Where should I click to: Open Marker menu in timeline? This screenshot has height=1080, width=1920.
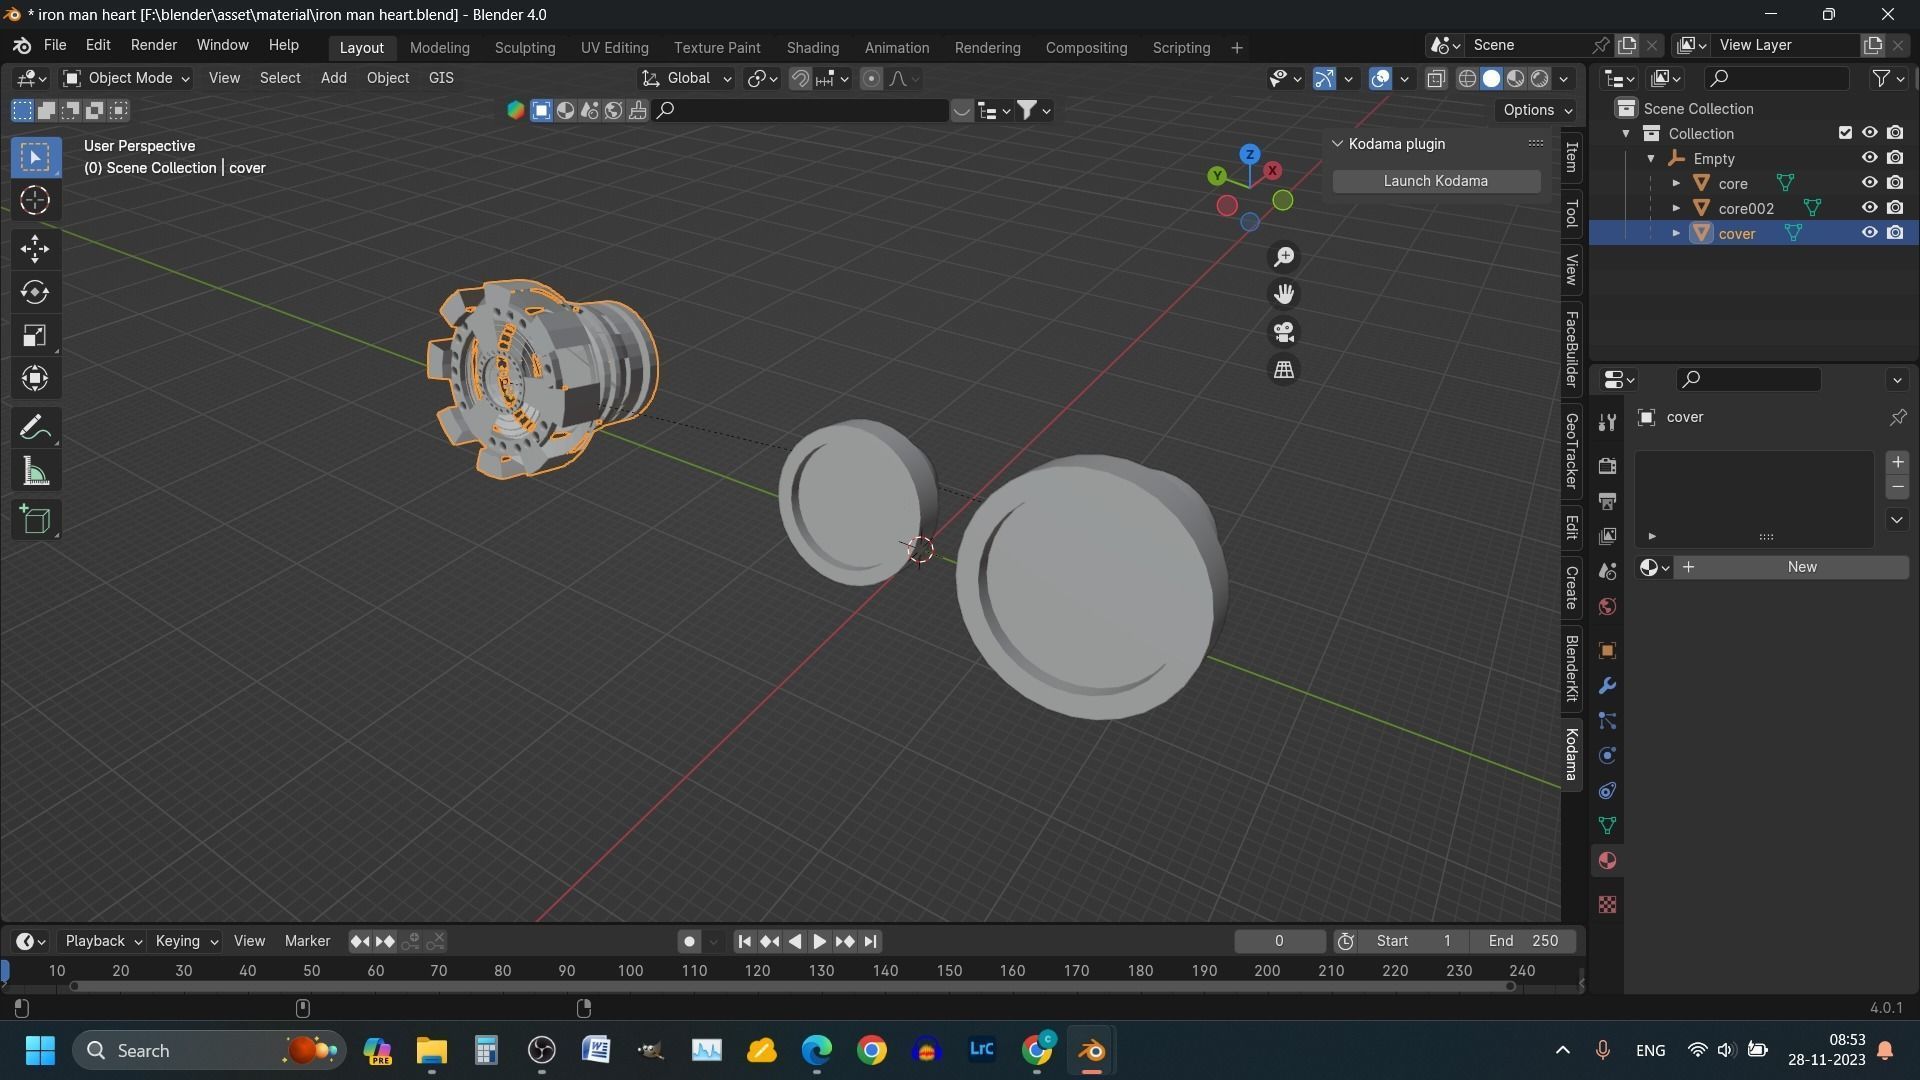pyautogui.click(x=307, y=942)
